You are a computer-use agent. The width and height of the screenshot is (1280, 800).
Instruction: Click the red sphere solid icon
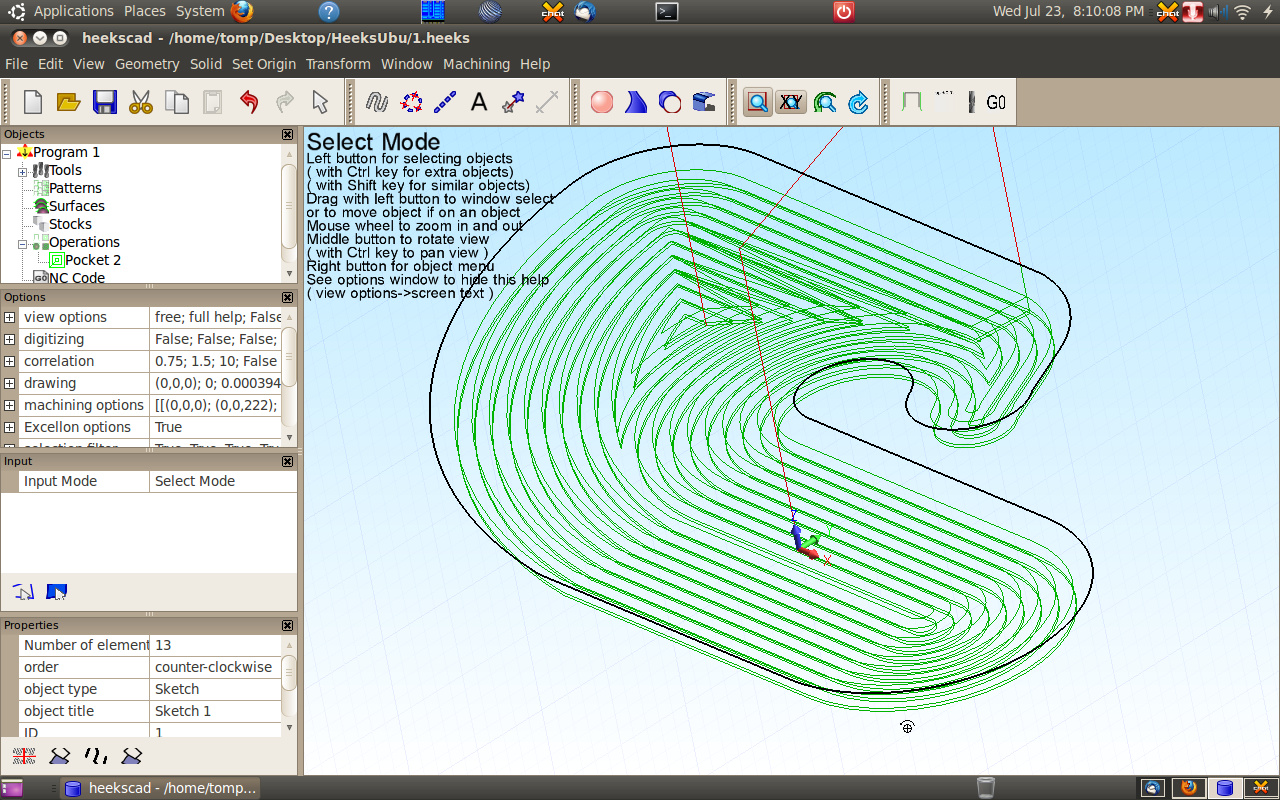602,102
